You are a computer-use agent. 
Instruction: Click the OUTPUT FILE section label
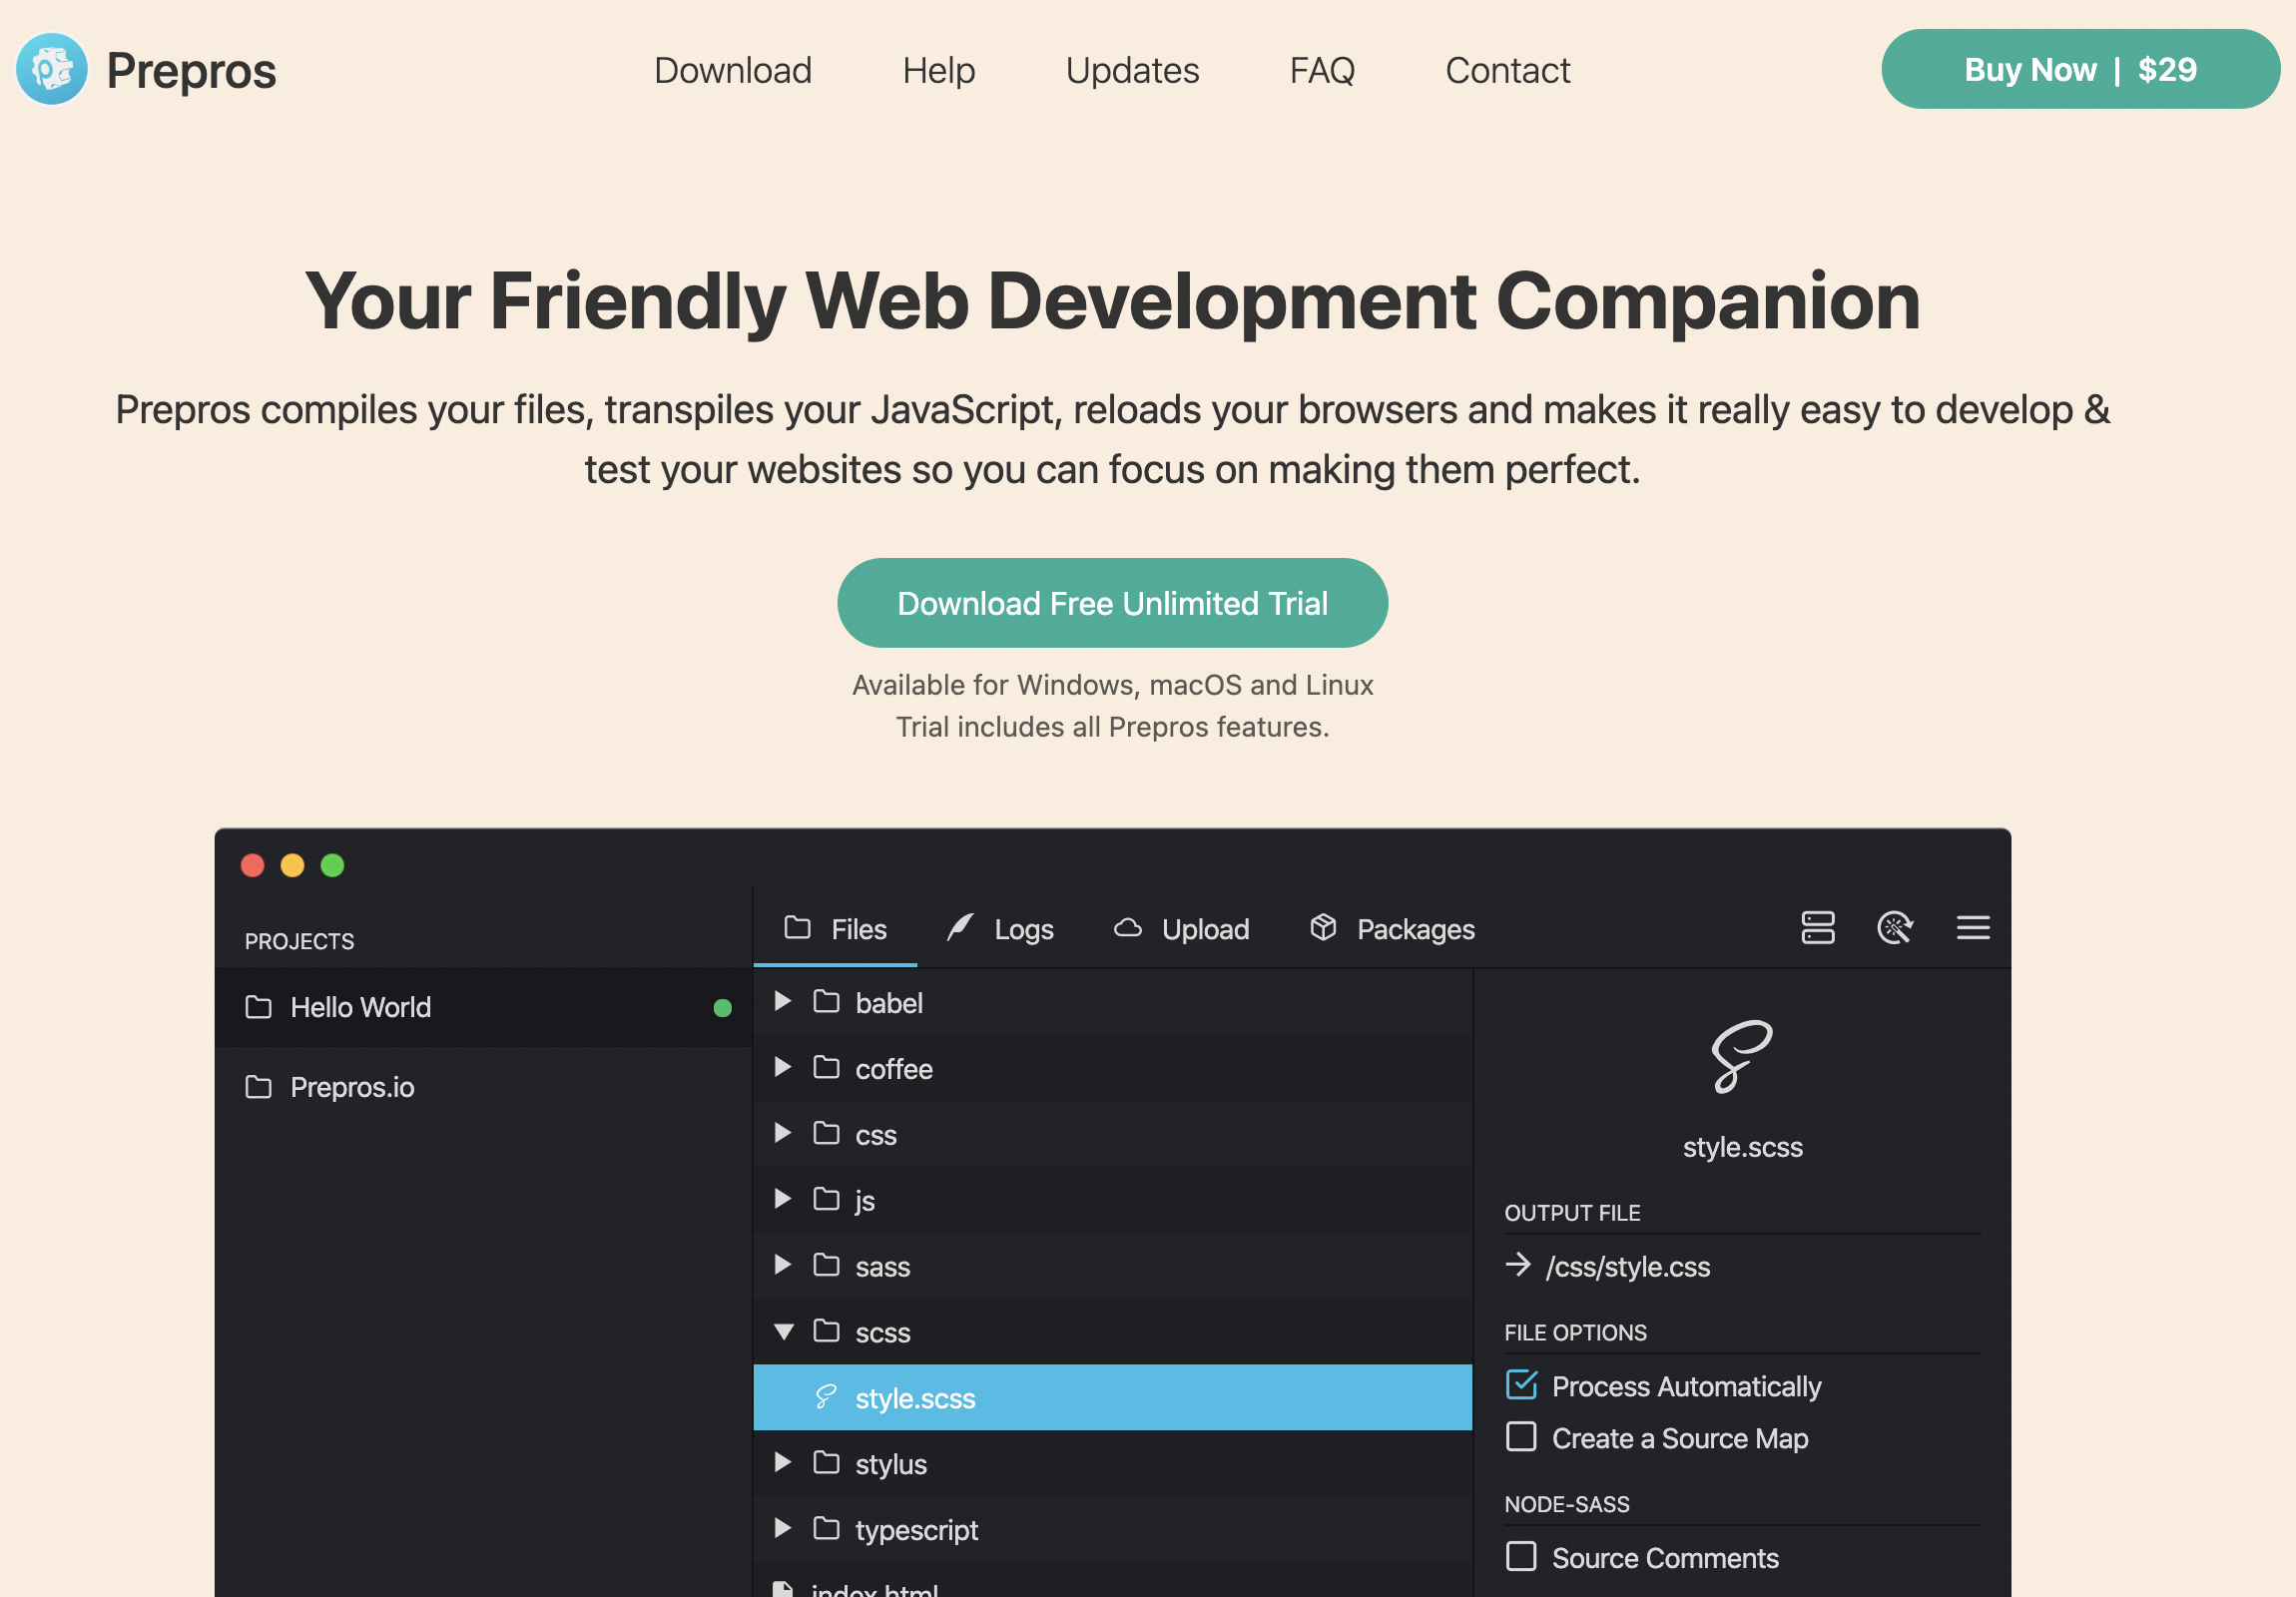(1572, 1212)
